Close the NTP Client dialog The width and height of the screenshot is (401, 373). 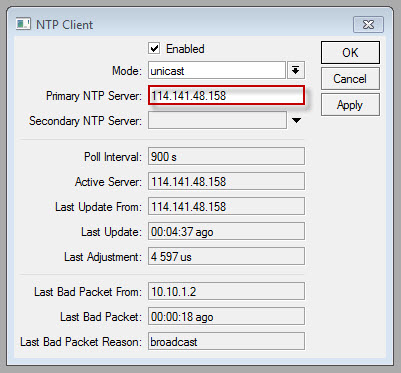[x=368, y=25]
